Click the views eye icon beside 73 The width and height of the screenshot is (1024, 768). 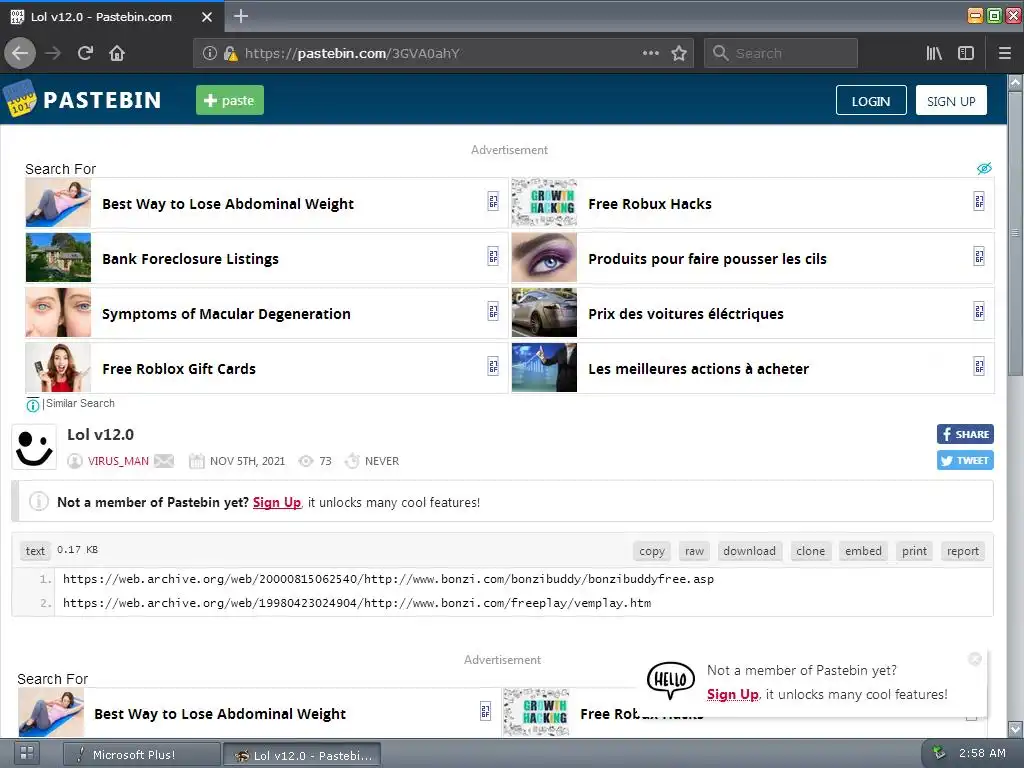[306, 461]
